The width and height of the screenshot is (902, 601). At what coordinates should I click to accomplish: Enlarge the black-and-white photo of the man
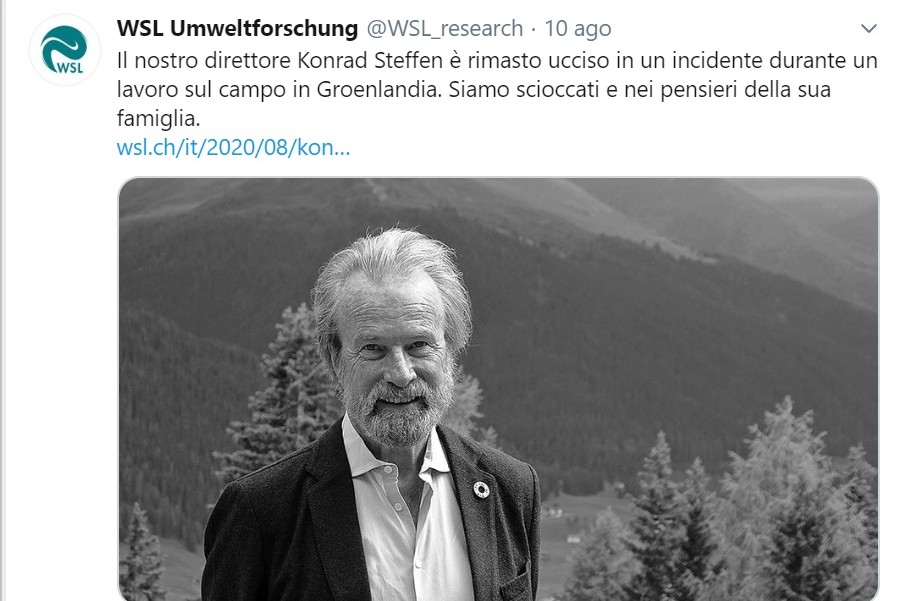(x=498, y=389)
